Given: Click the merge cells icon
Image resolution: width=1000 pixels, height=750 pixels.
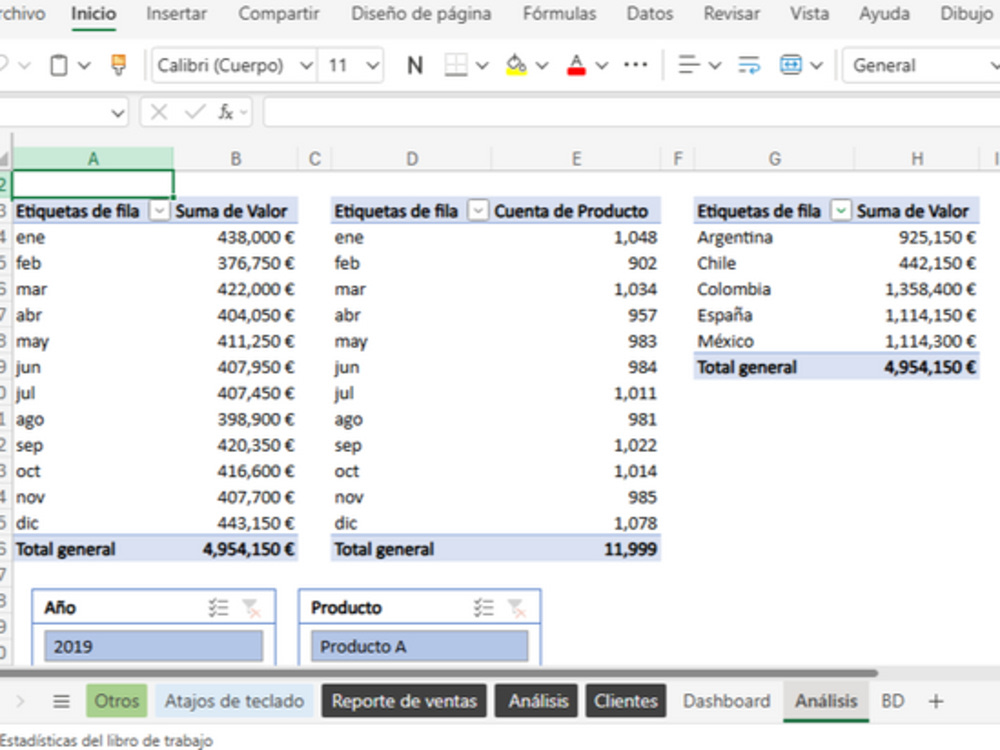Looking at the screenshot, I should pos(791,65).
